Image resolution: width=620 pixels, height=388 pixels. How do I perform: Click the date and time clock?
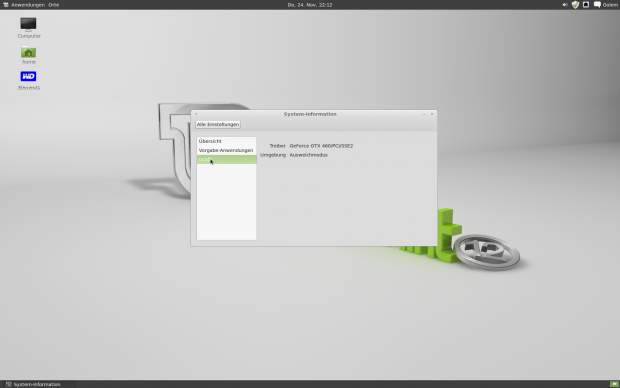tap(310, 5)
